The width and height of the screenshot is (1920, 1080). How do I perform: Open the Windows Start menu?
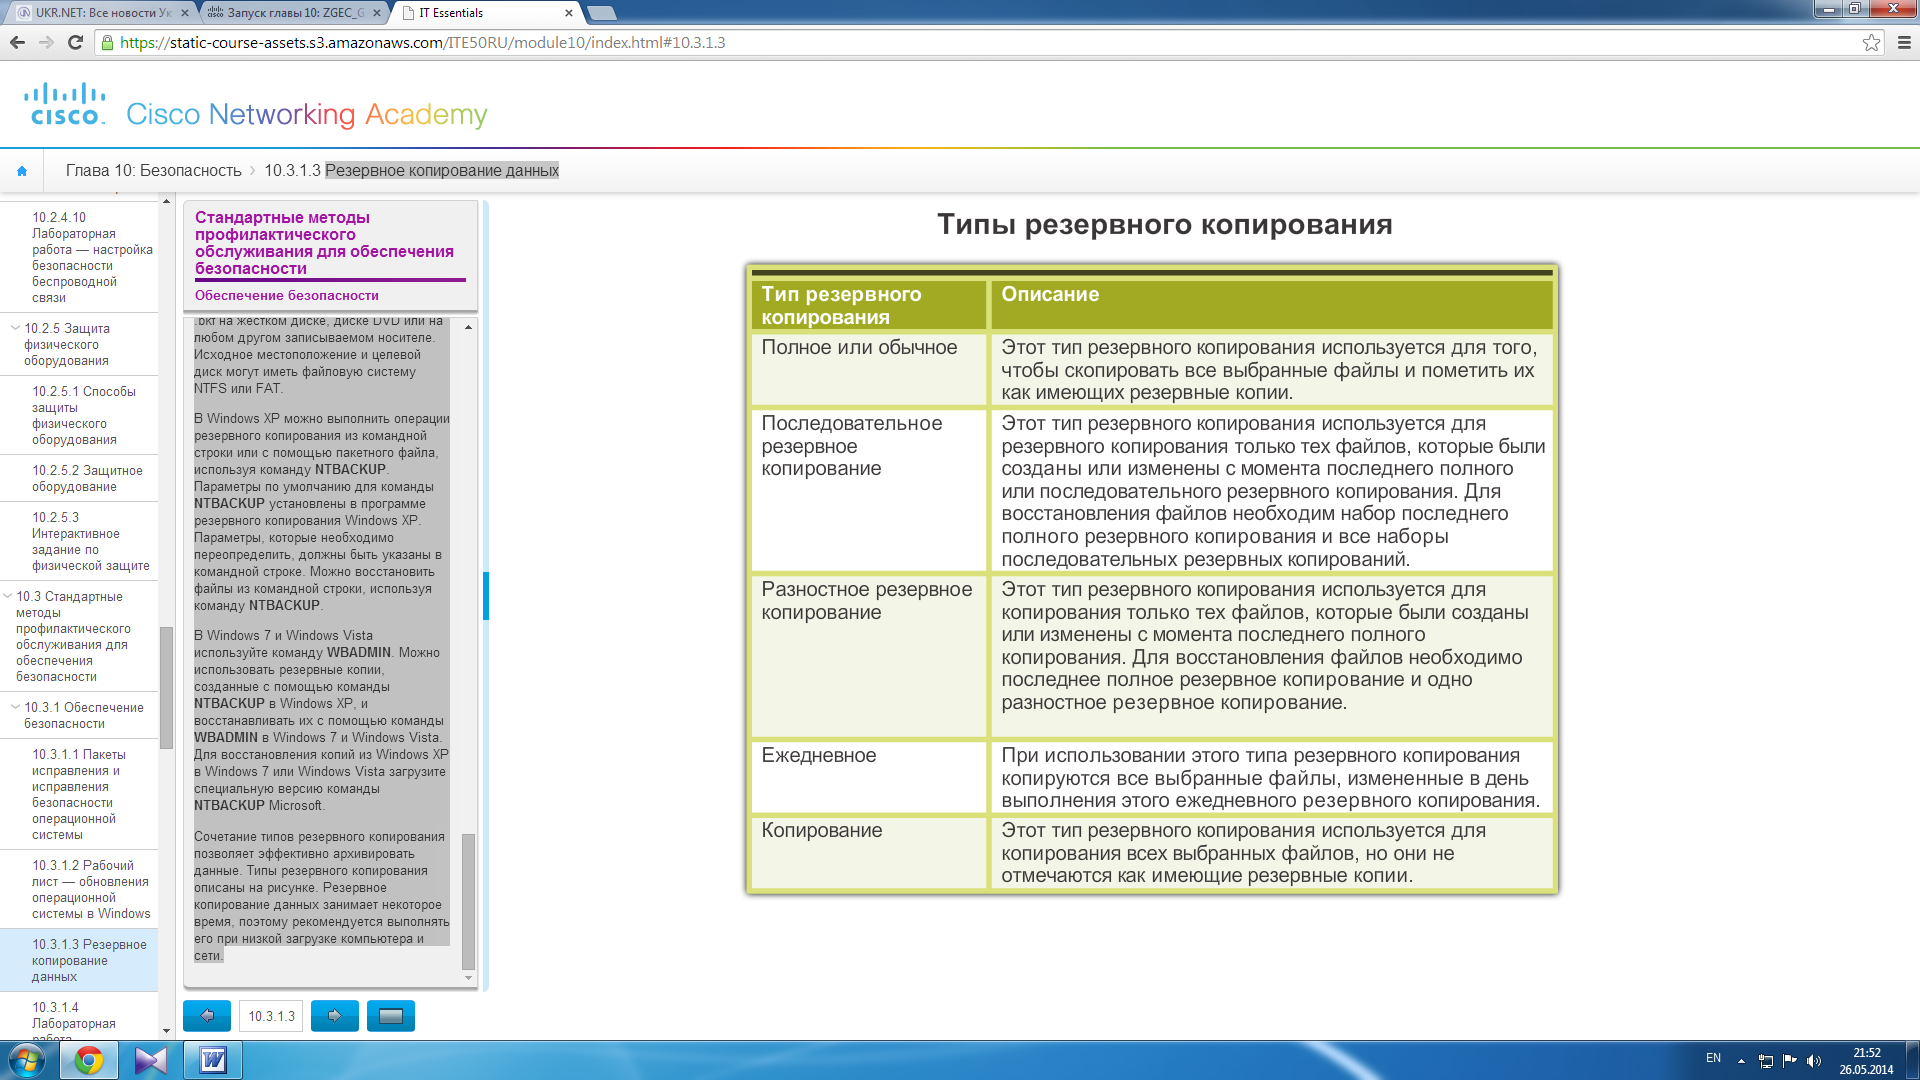tap(27, 1060)
